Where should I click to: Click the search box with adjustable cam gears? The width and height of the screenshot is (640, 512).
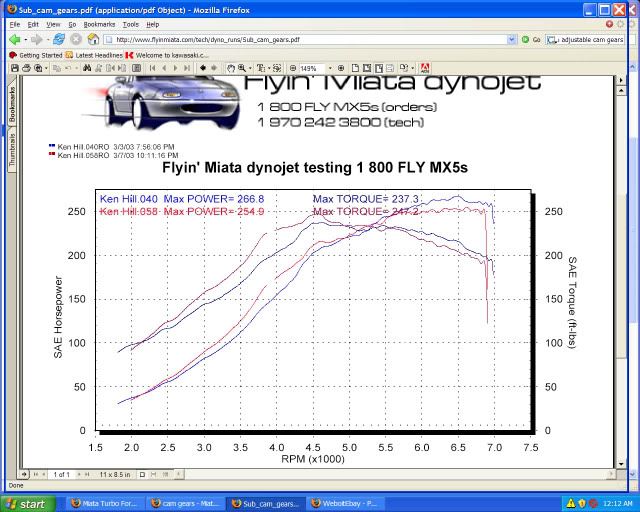[586, 40]
